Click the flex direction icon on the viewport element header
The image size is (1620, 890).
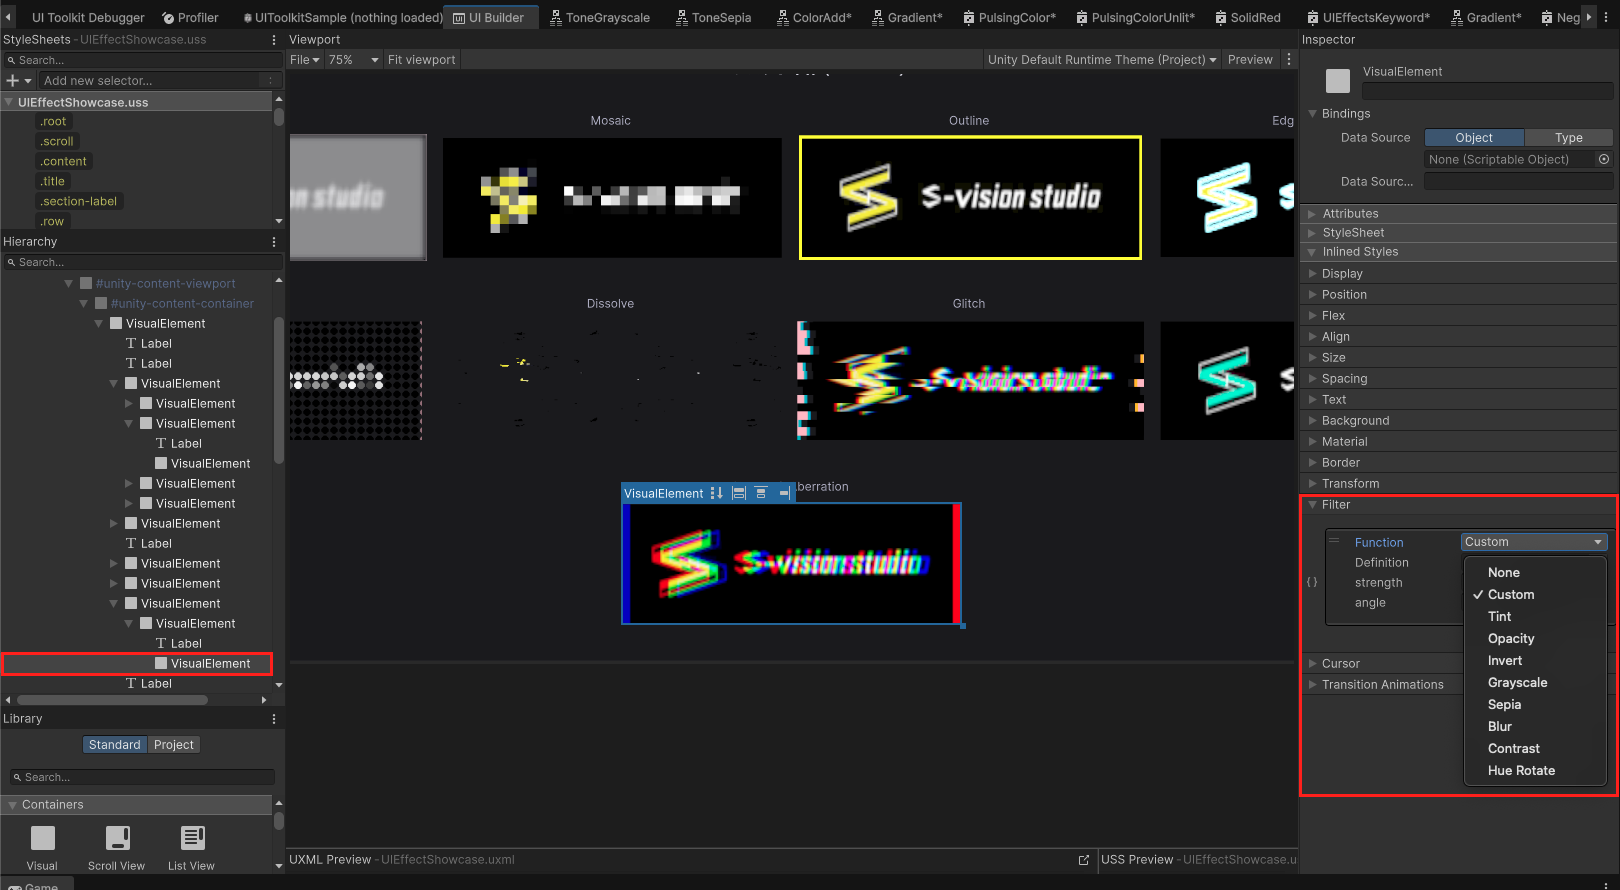coord(716,493)
